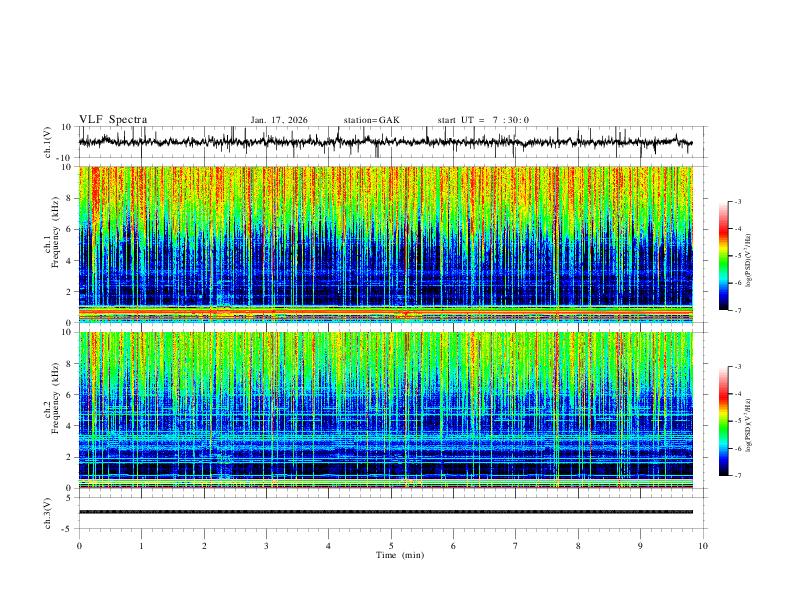
Task: Click the "VLF Spectra" plot title
Action: point(113,120)
